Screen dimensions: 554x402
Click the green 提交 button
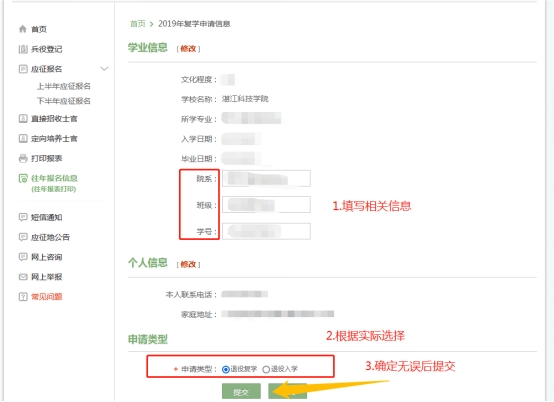pos(241,391)
